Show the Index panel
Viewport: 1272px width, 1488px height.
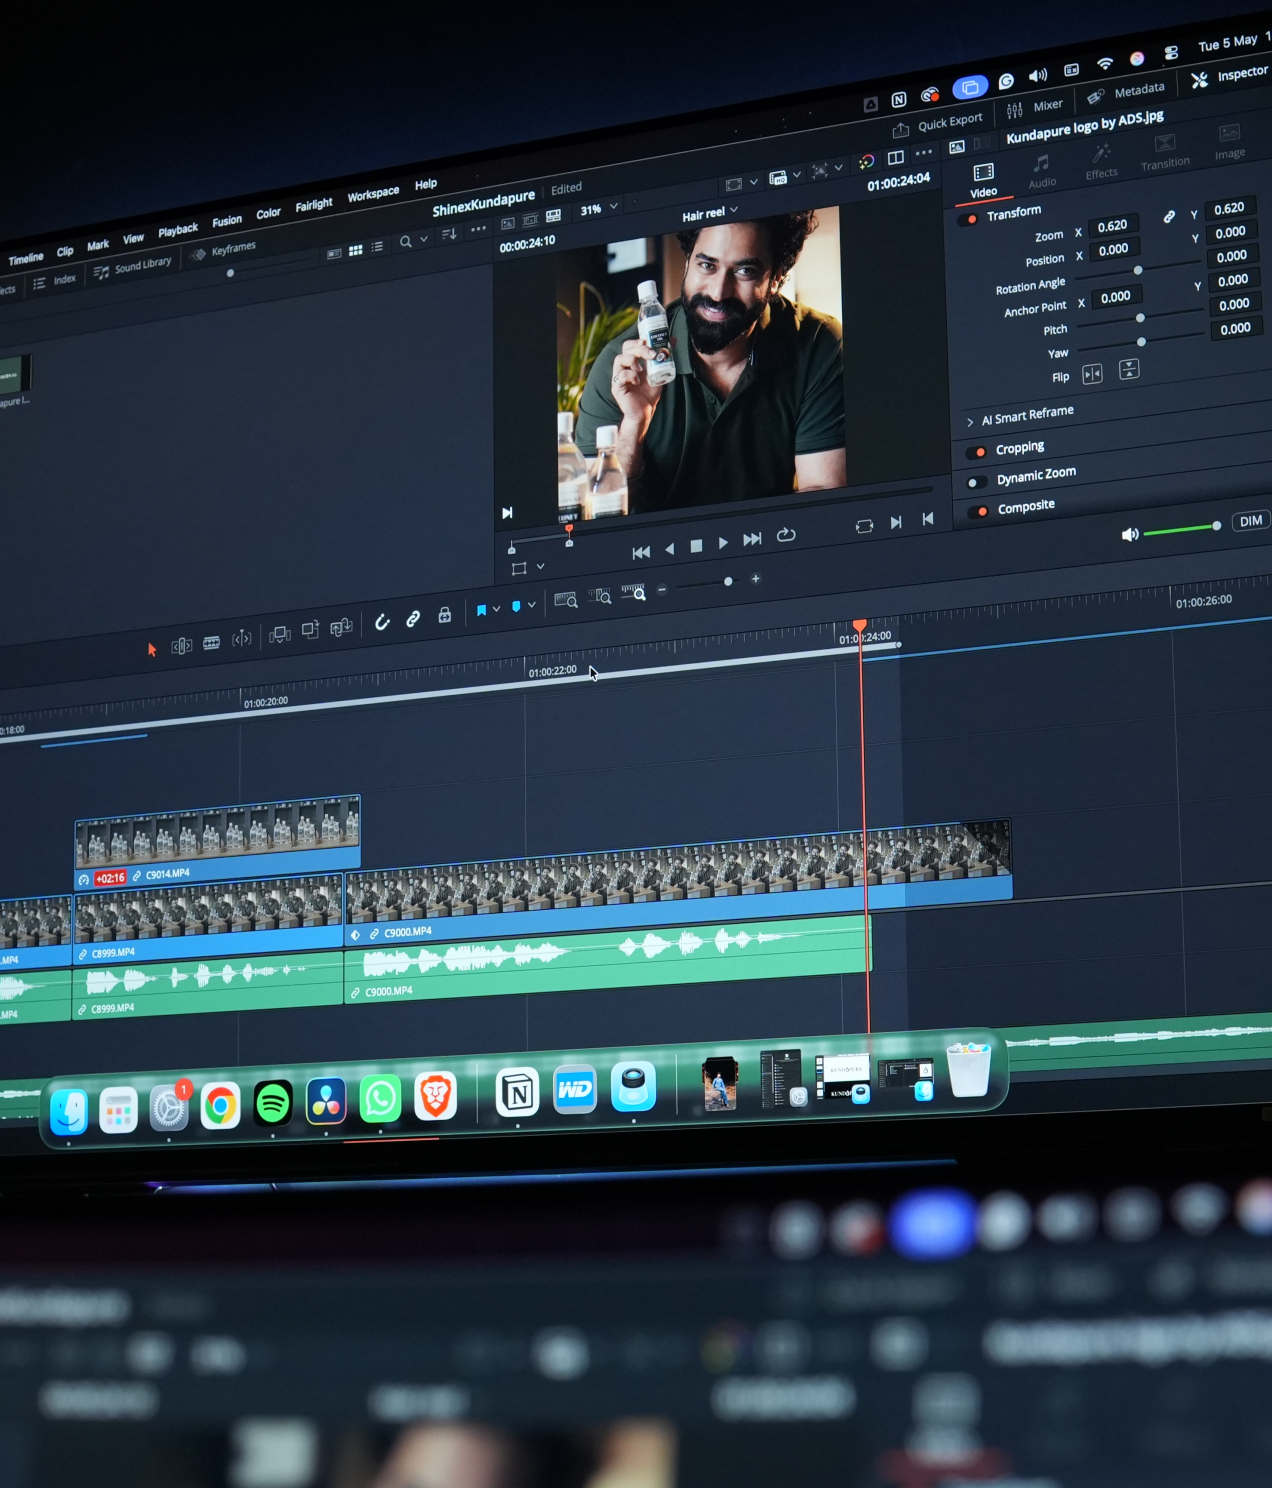pyautogui.click(x=55, y=281)
